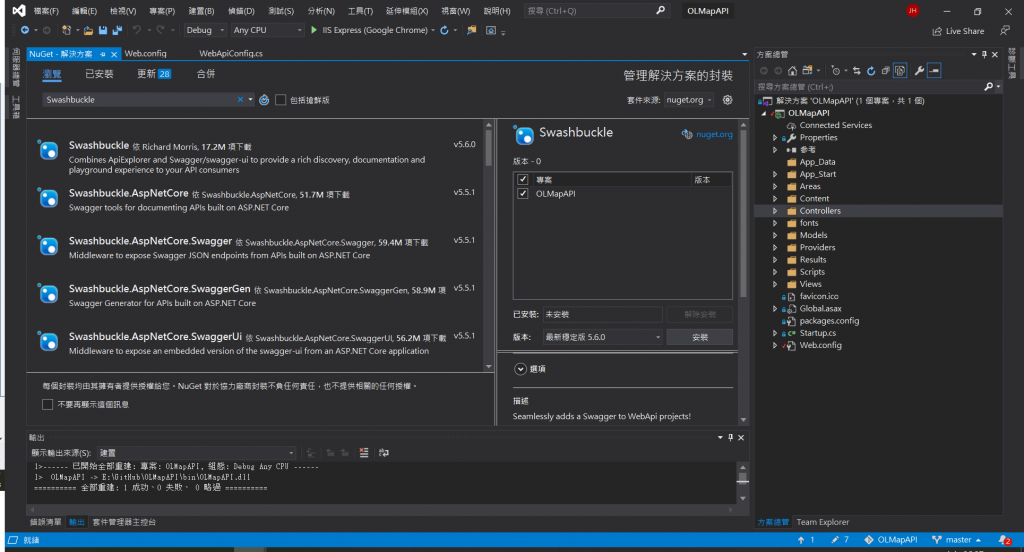
Task: Toggle word wrap icon in the output panel
Action: (384, 453)
